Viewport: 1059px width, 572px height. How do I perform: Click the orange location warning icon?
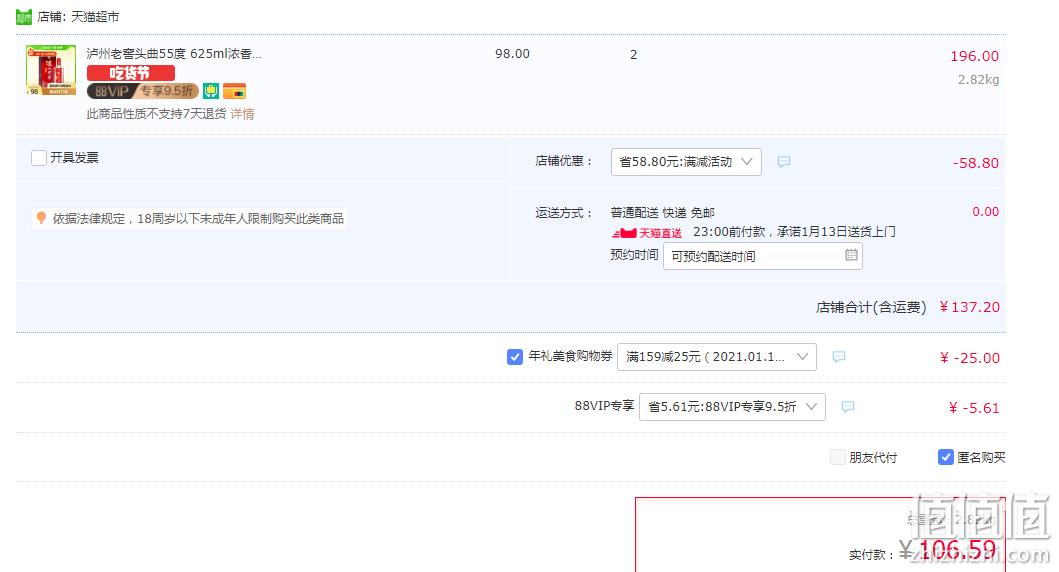[x=41, y=217]
